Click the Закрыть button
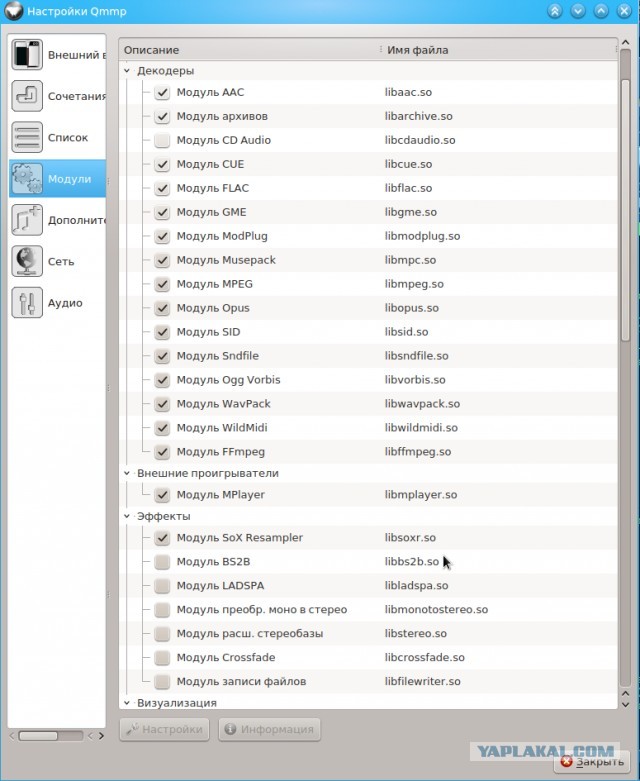Viewport: 640px width, 781px height. coord(592,762)
